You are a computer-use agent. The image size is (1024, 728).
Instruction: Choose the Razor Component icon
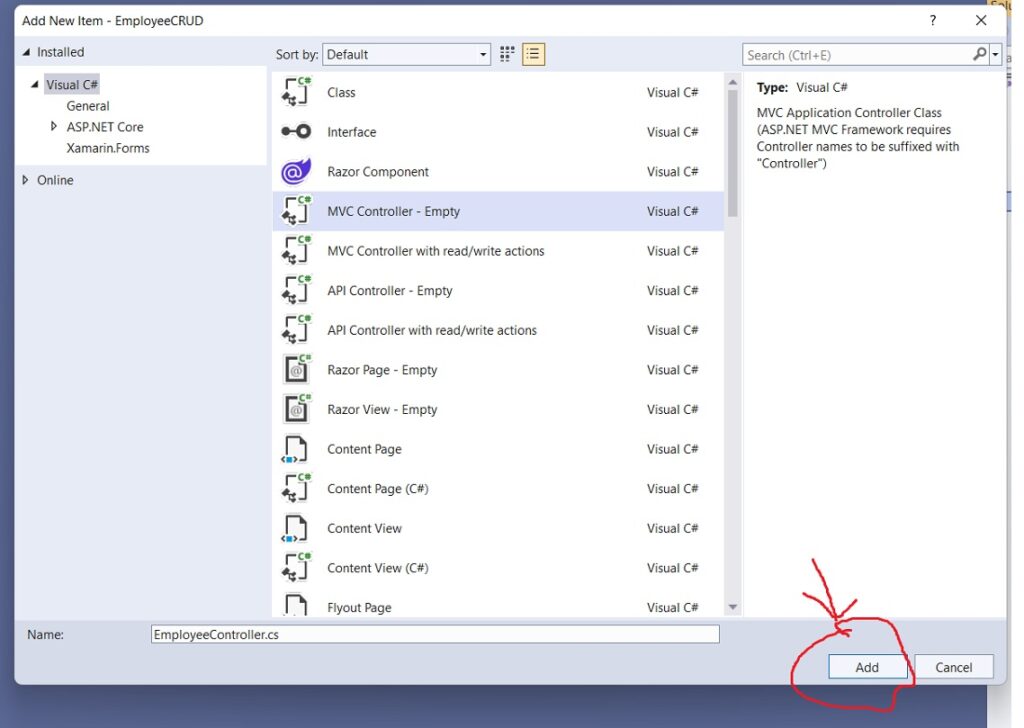(x=296, y=172)
